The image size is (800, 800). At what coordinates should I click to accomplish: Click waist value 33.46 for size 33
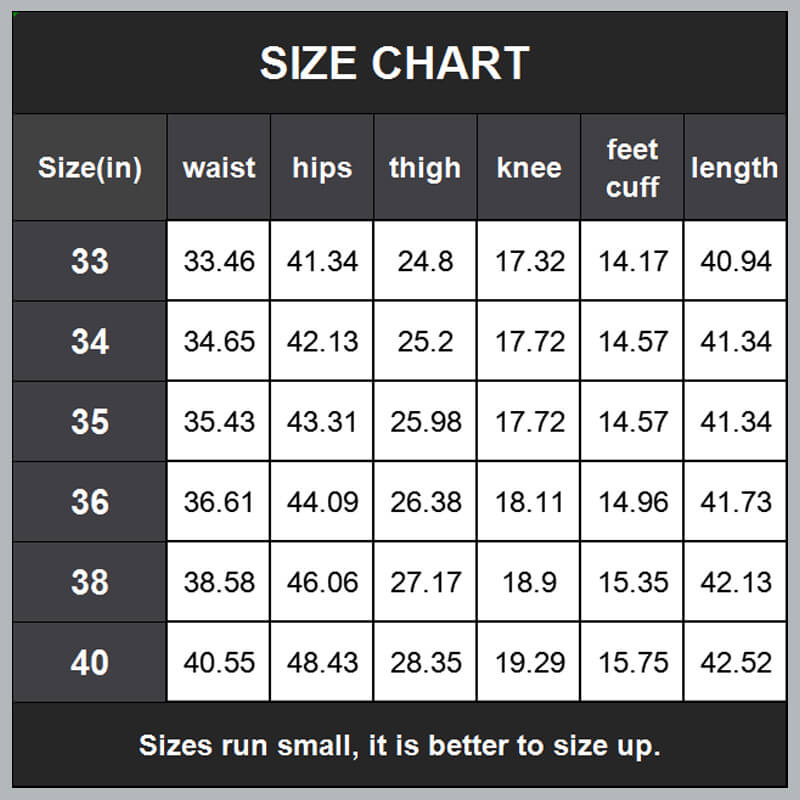tap(219, 262)
